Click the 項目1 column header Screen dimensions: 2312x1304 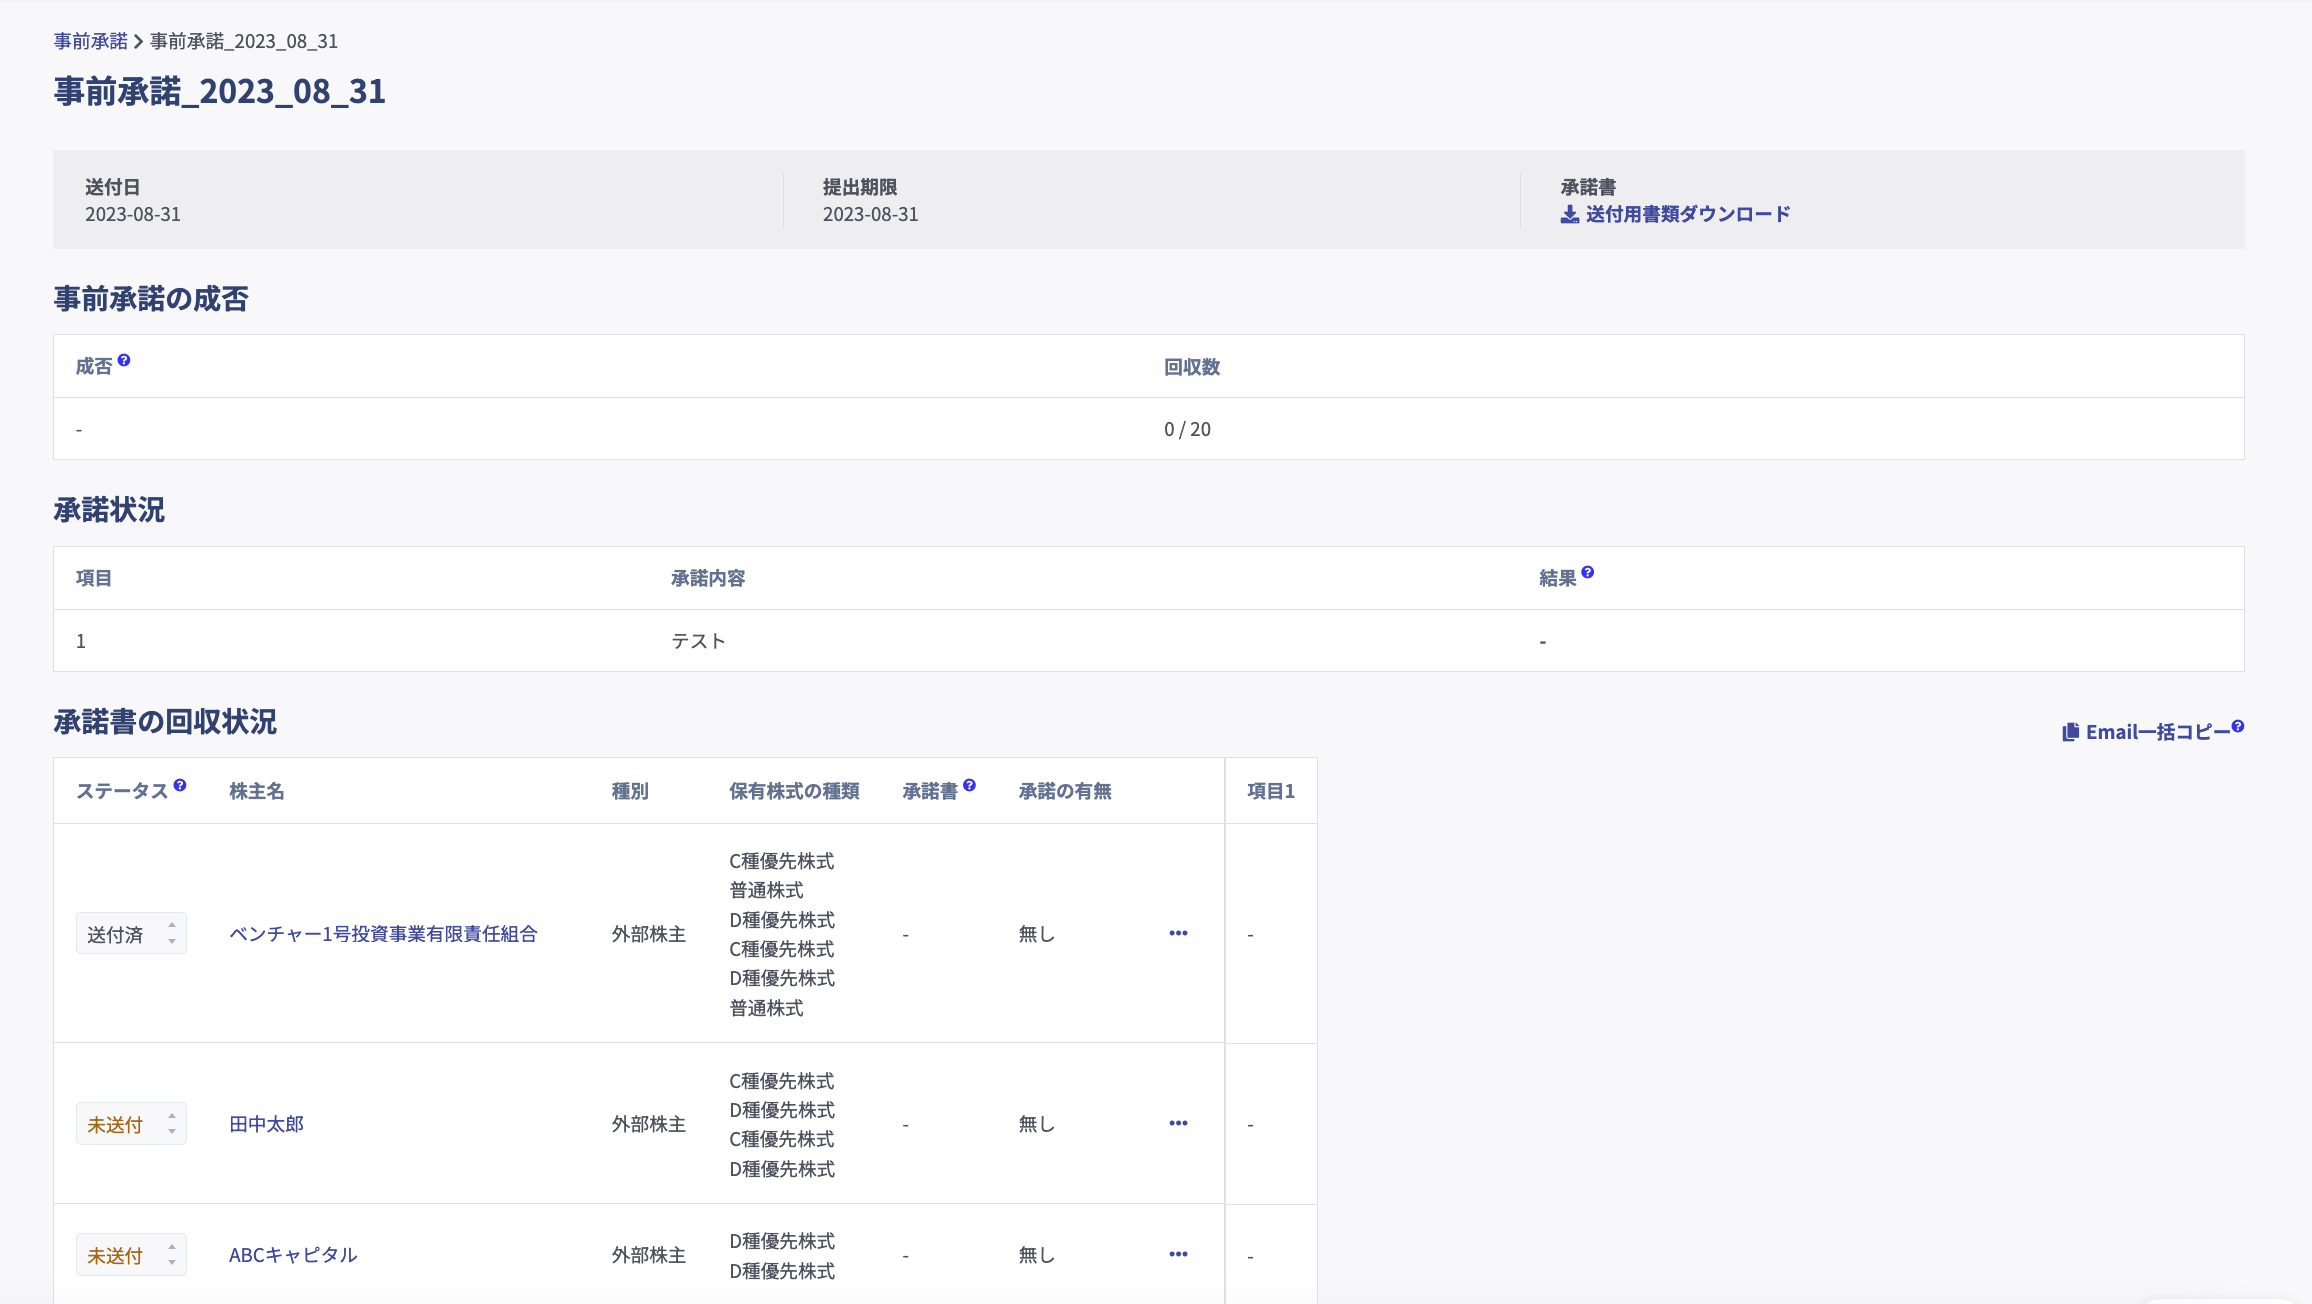point(1270,791)
